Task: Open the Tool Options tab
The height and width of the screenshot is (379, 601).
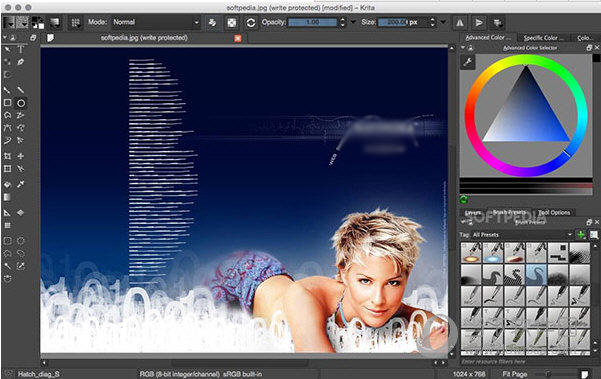Action: 554,212
